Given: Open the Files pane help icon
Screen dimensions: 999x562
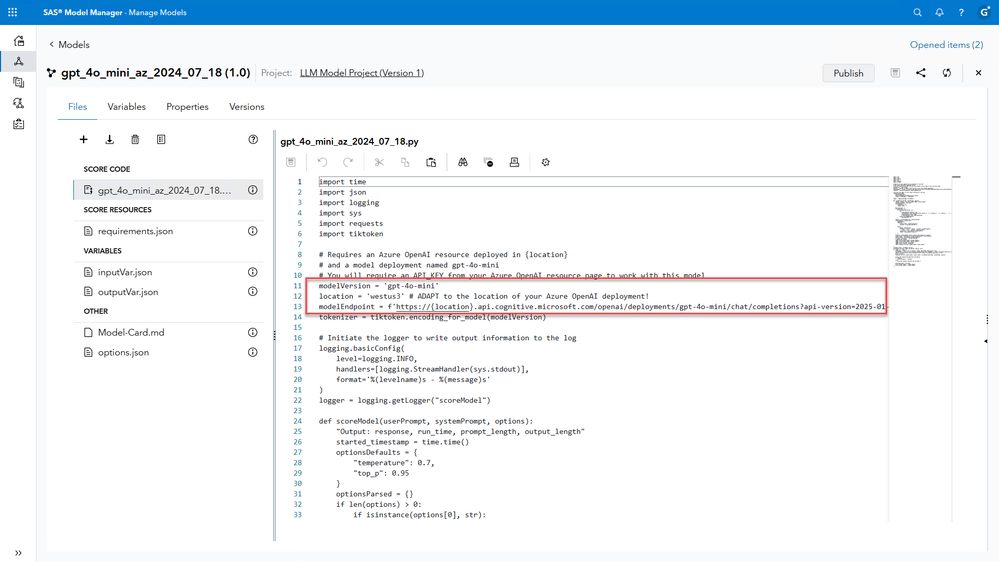Looking at the screenshot, I should (x=253, y=139).
